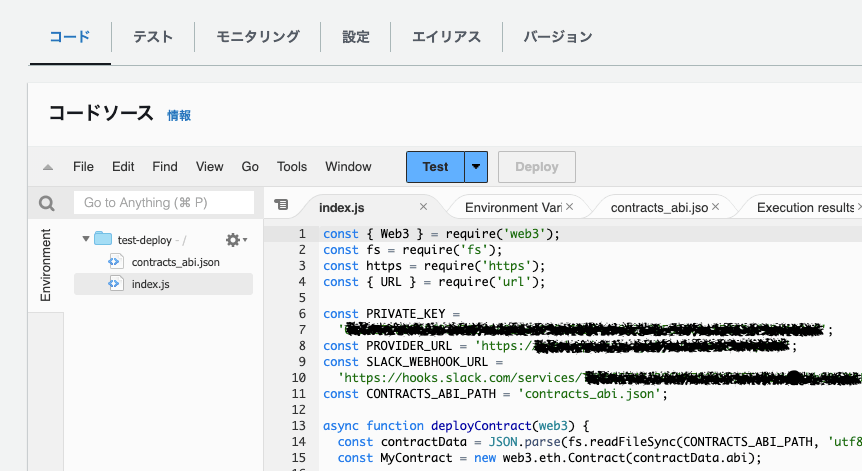Image resolution: width=862 pixels, height=471 pixels.
Task: Click the Deploy button
Action: pyautogui.click(x=537, y=167)
